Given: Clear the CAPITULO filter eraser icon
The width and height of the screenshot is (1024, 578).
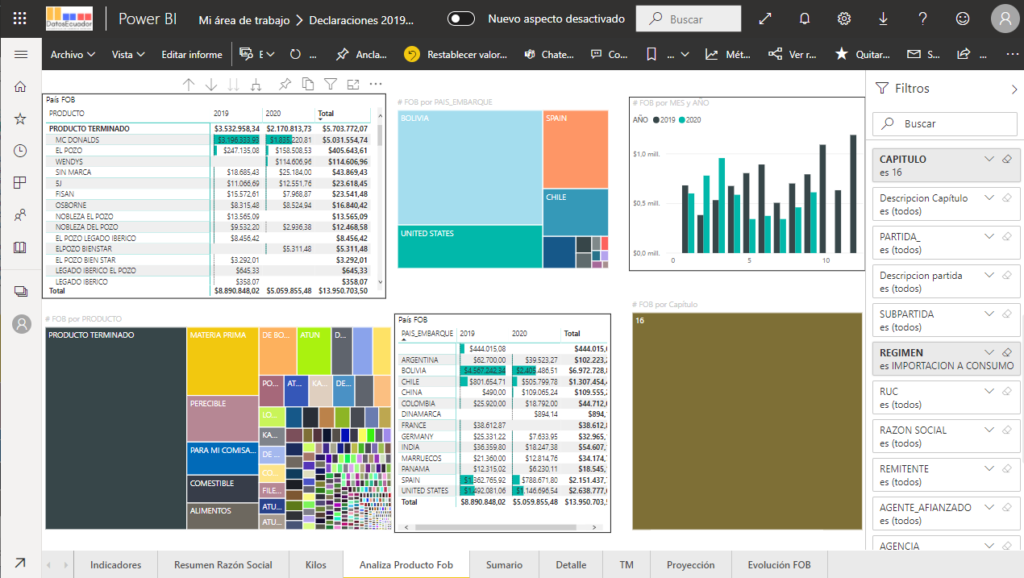Looking at the screenshot, I should click(x=1007, y=159).
